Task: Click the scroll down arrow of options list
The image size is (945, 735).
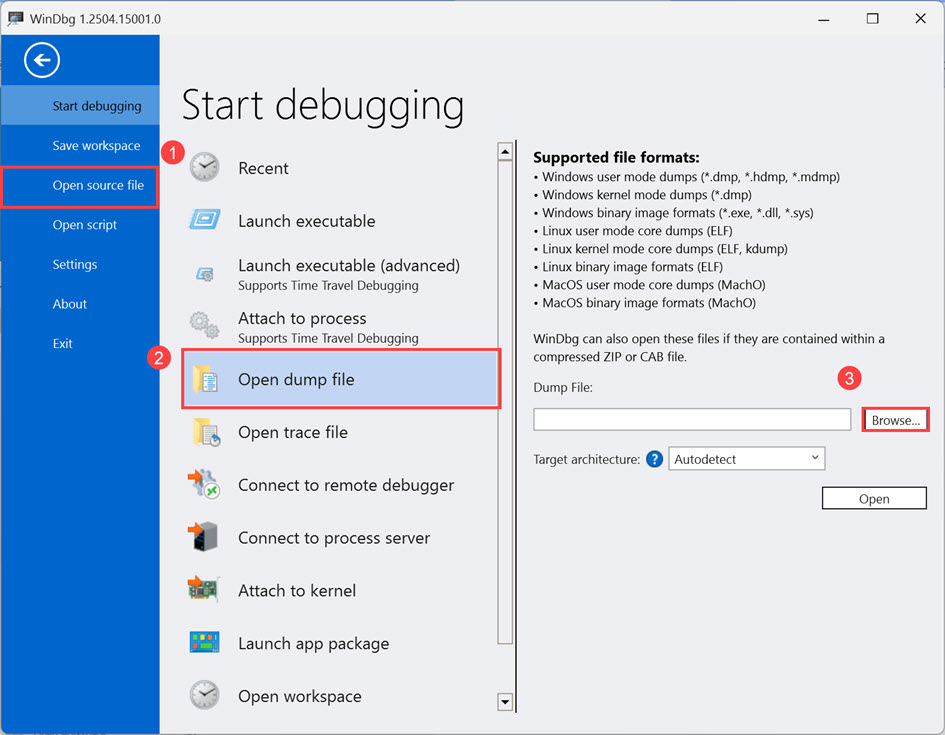Action: coord(505,702)
